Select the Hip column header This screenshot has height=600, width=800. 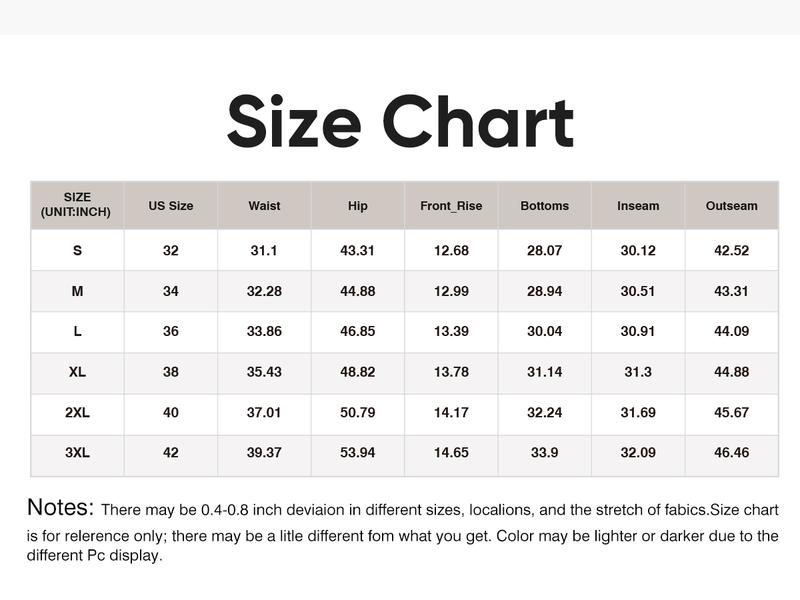click(358, 206)
